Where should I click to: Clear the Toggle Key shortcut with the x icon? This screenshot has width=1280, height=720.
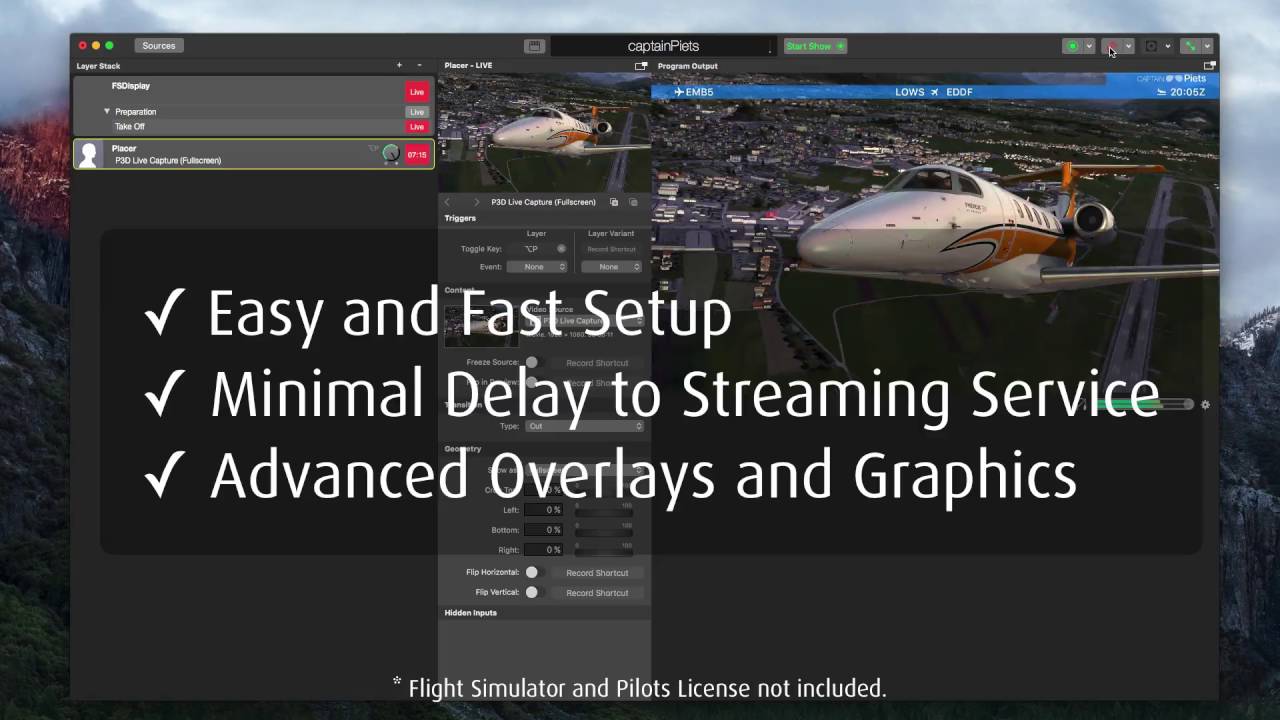[x=562, y=249]
